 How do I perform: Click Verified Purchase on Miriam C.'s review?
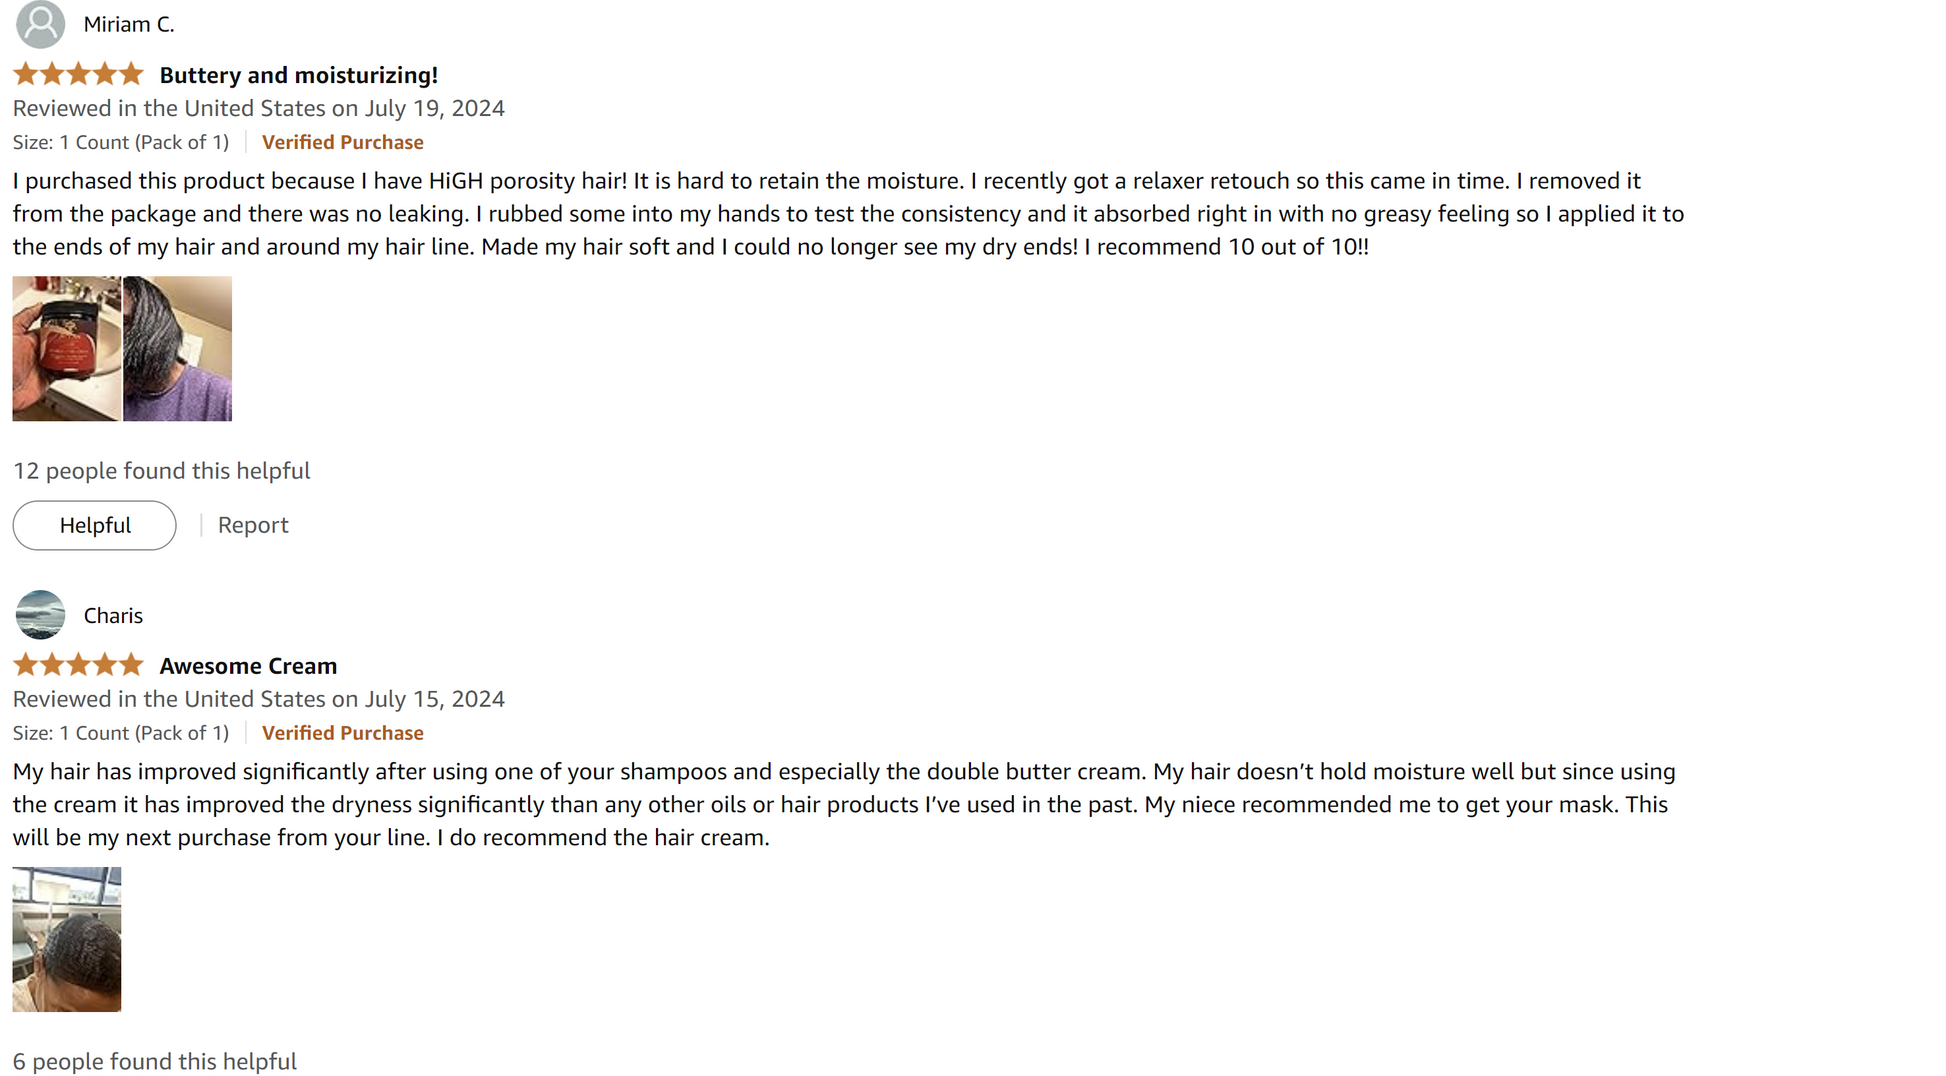click(x=342, y=143)
